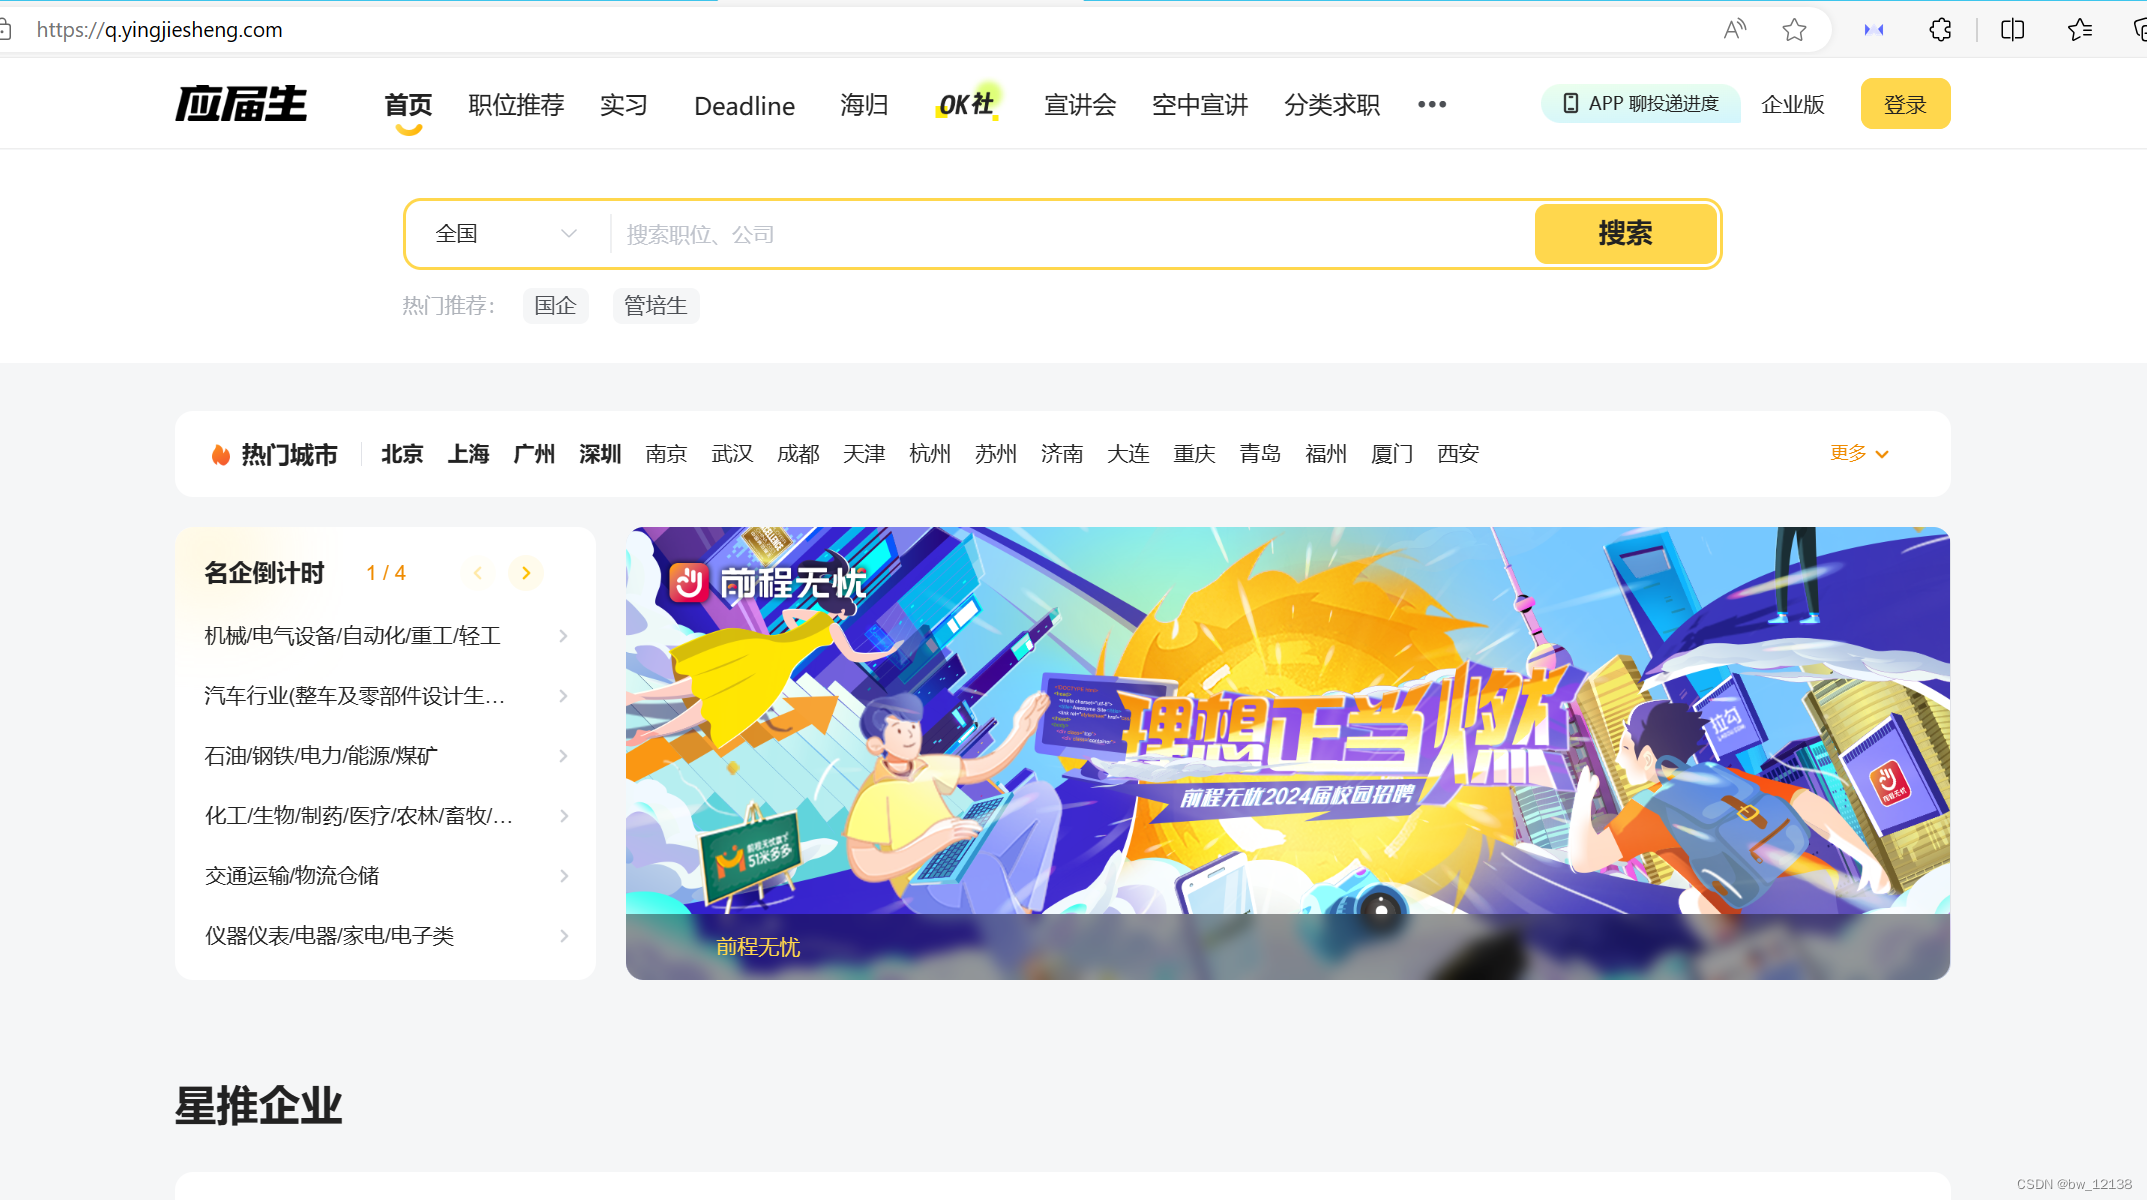
Task: Click the search job and company field
Action: coord(1070,234)
